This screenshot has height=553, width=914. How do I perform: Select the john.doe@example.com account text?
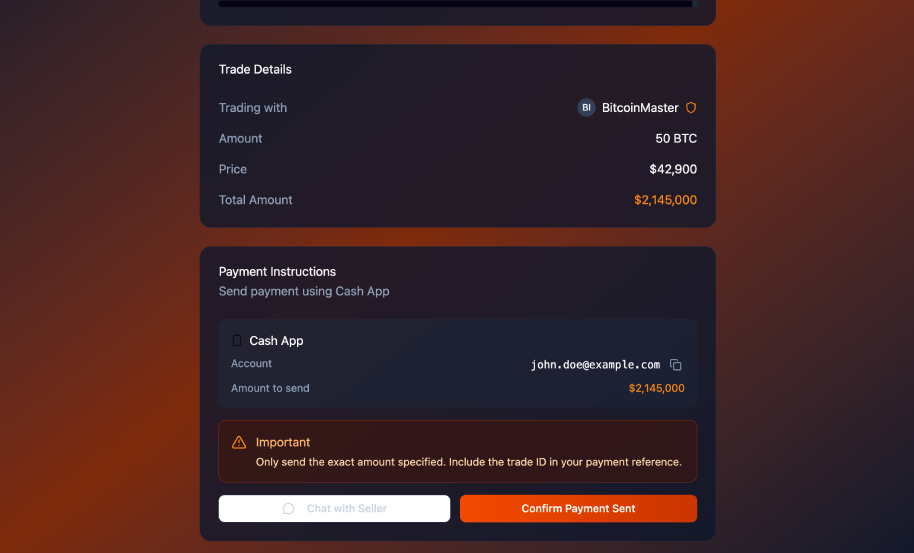tap(595, 365)
